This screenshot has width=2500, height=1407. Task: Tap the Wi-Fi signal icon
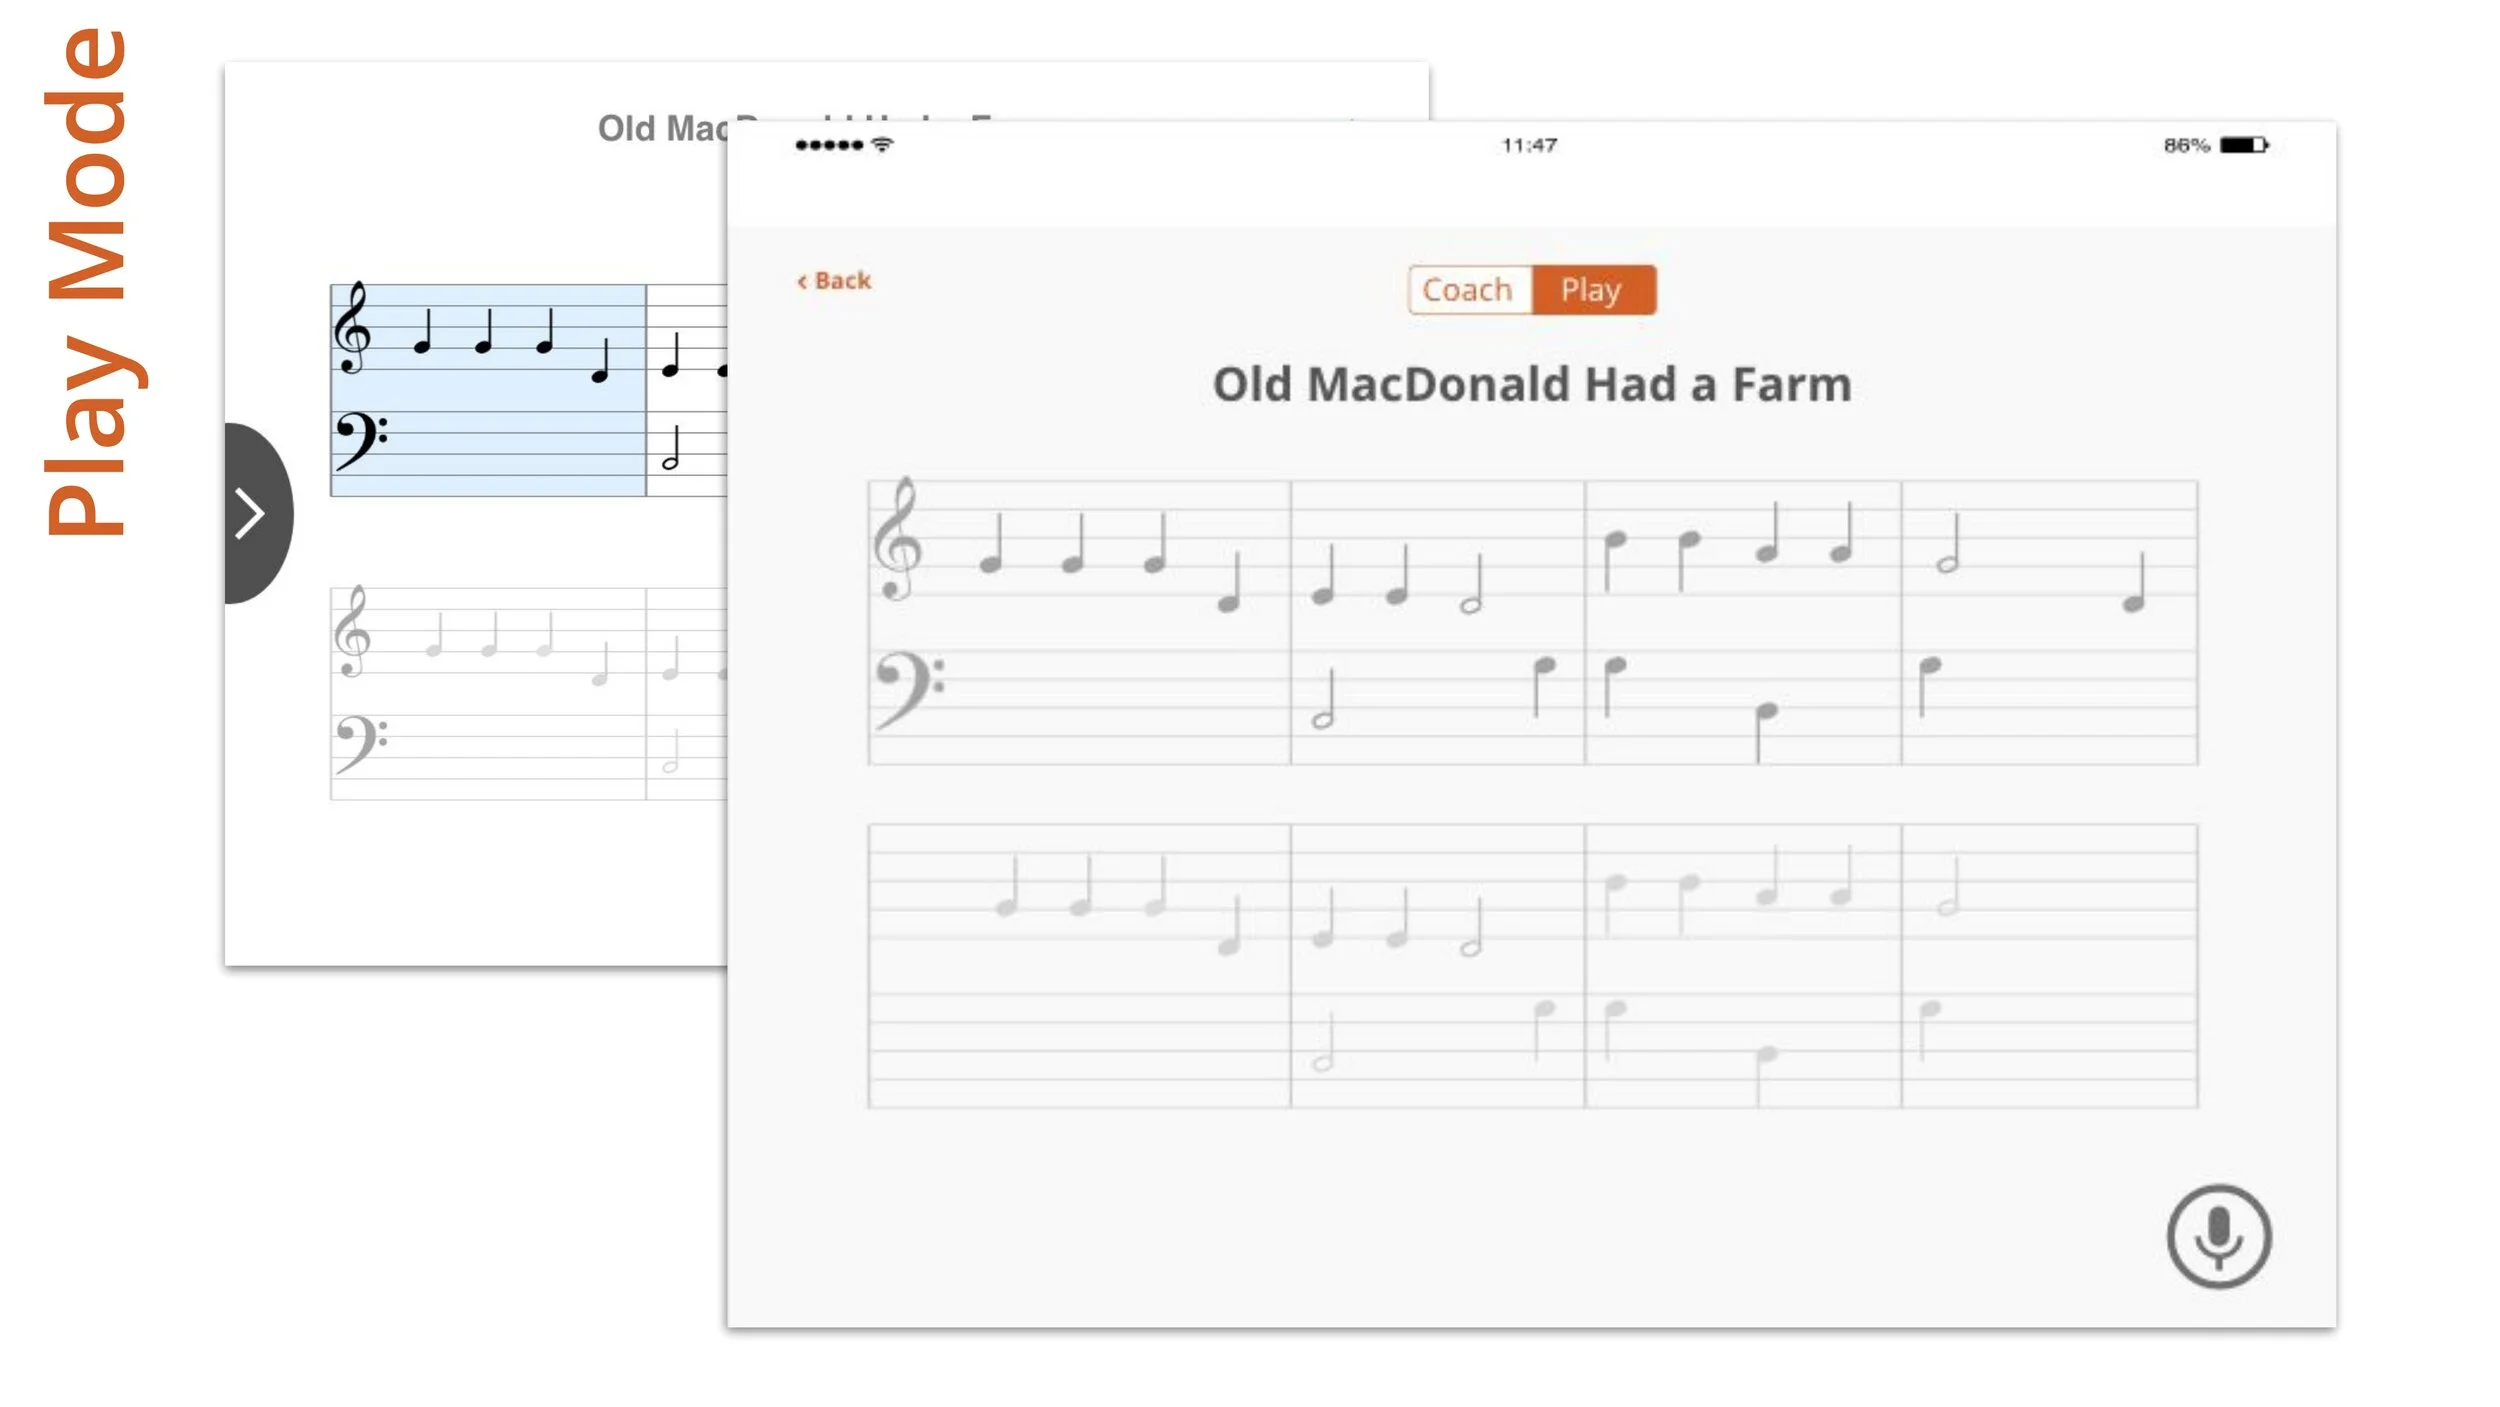[882, 145]
